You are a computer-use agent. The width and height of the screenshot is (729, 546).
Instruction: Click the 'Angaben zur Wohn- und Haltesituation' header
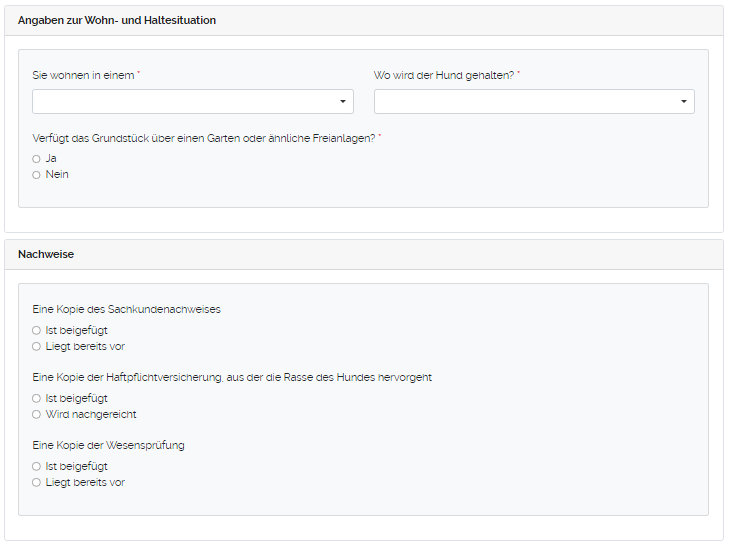coord(117,20)
